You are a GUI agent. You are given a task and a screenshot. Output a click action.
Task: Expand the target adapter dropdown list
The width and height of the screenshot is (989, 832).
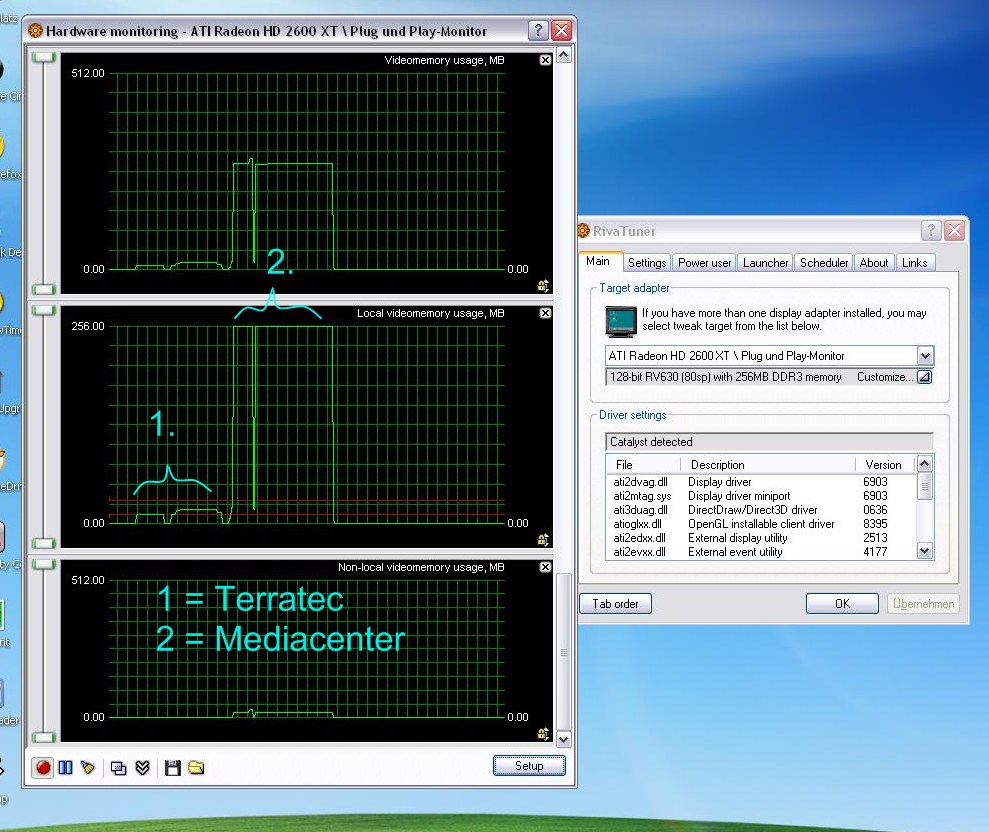(925, 356)
